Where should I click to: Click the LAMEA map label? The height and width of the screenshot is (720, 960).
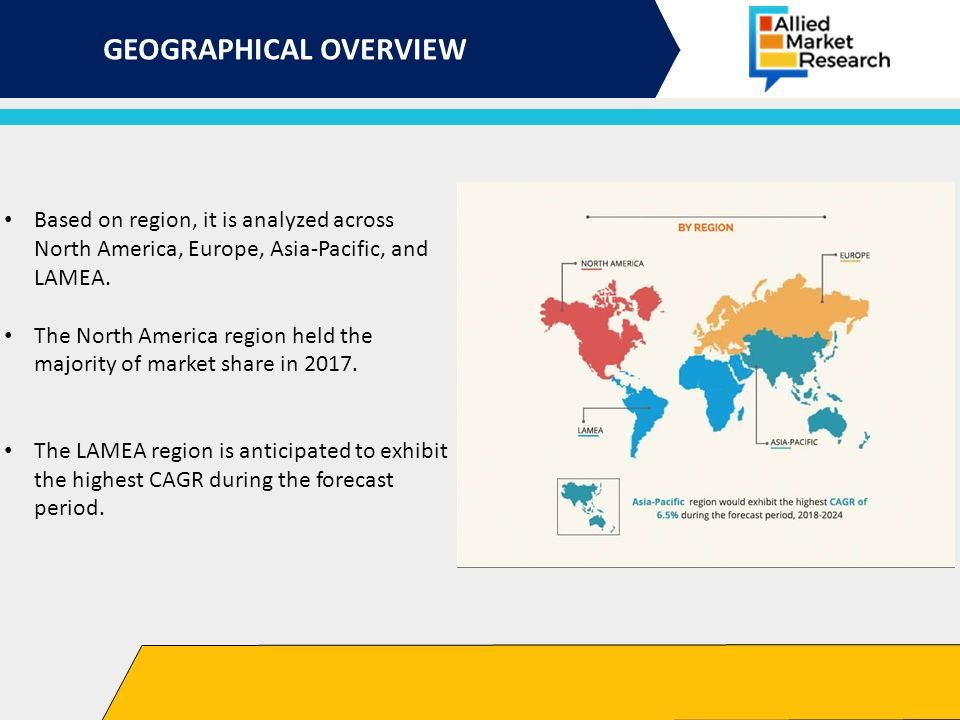(x=590, y=430)
